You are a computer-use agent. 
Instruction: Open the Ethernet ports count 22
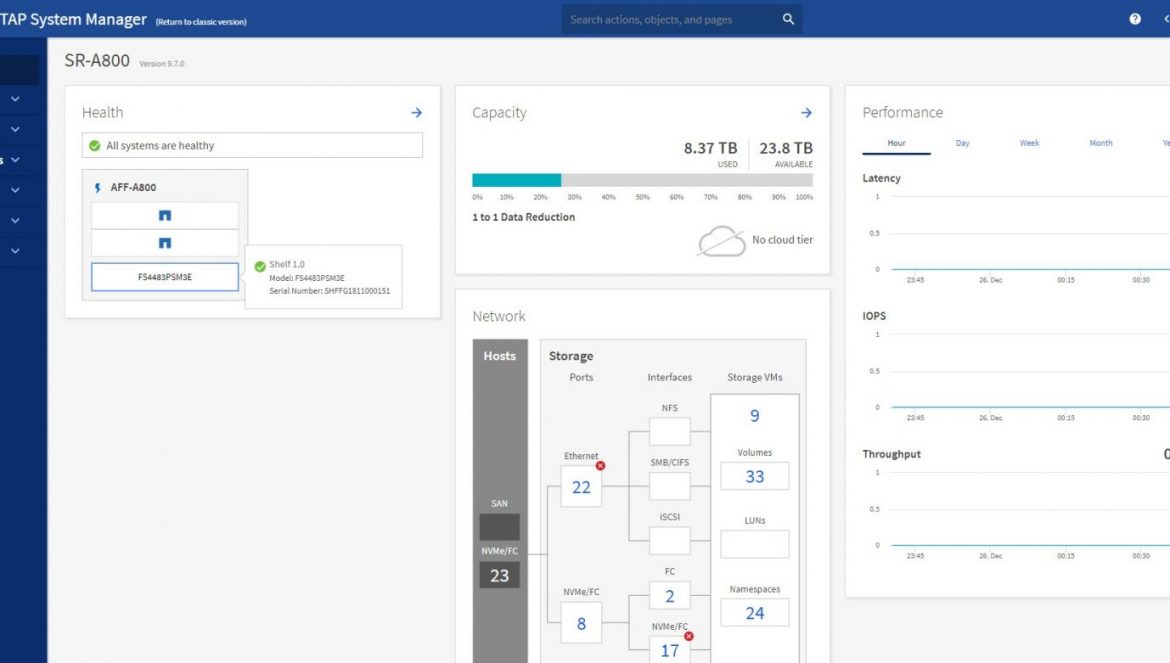[x=581, y=487]
